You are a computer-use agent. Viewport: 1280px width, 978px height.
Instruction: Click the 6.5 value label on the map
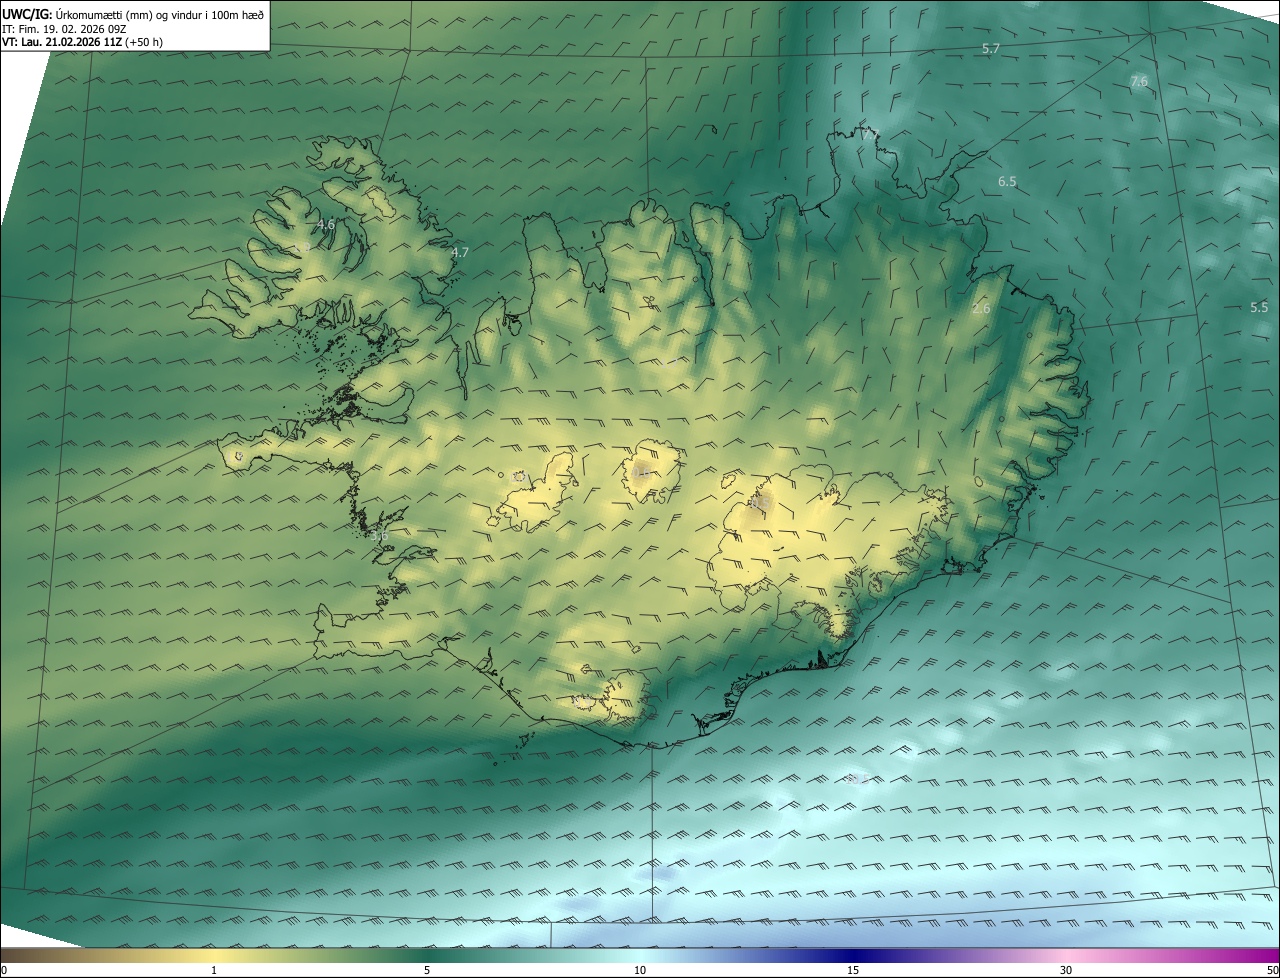(x=1007, y=181)
